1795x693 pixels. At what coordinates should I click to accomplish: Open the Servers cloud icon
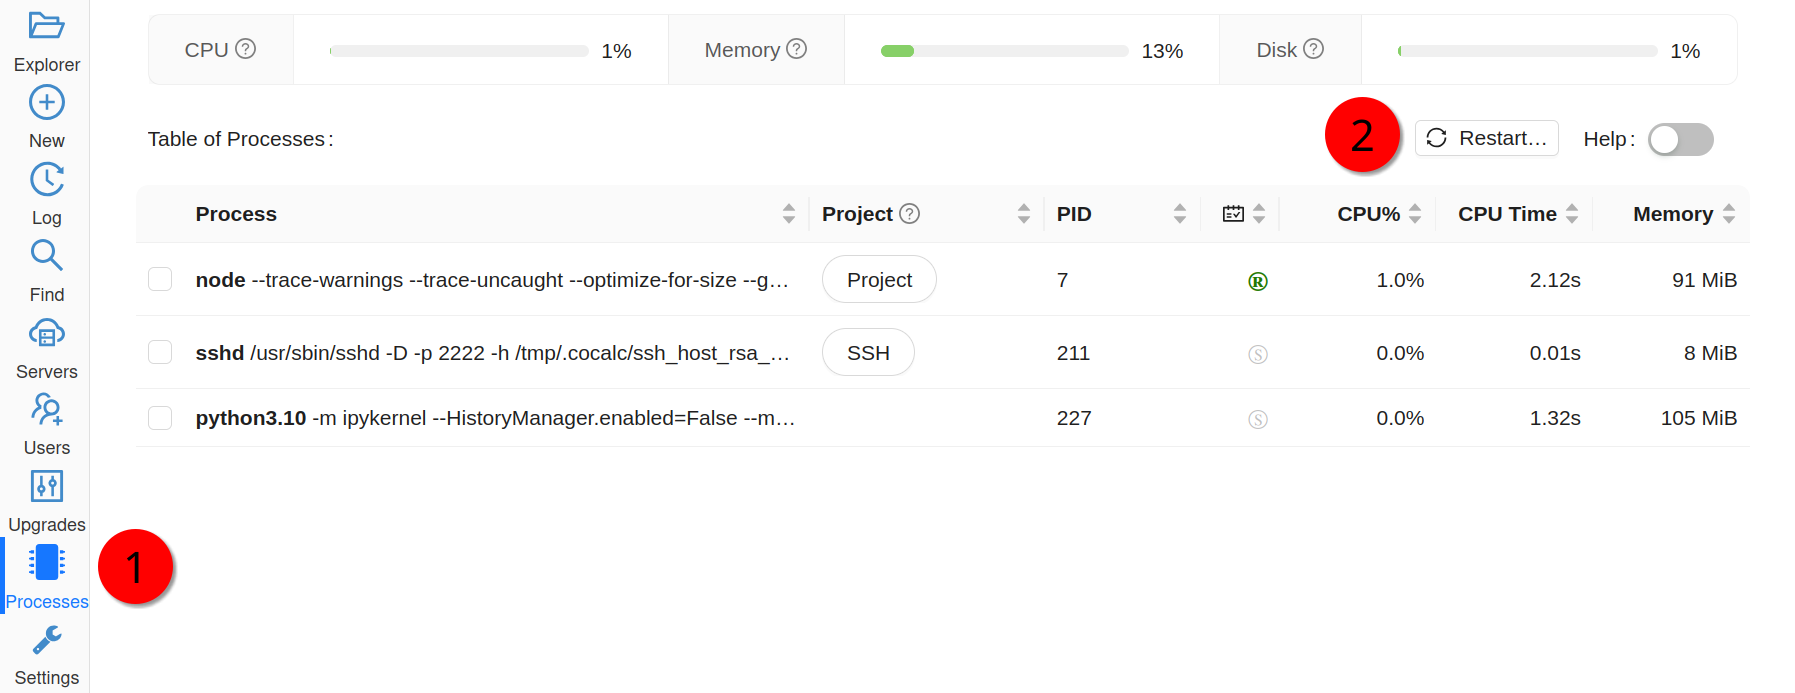[46, 333]
